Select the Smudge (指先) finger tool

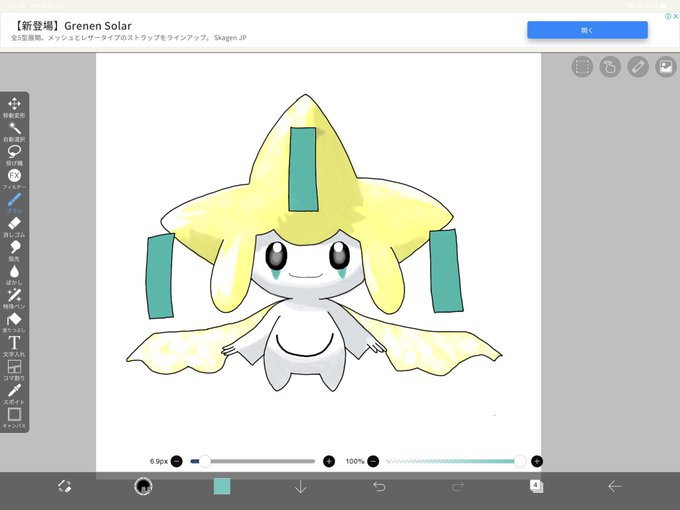click(14, 251)
